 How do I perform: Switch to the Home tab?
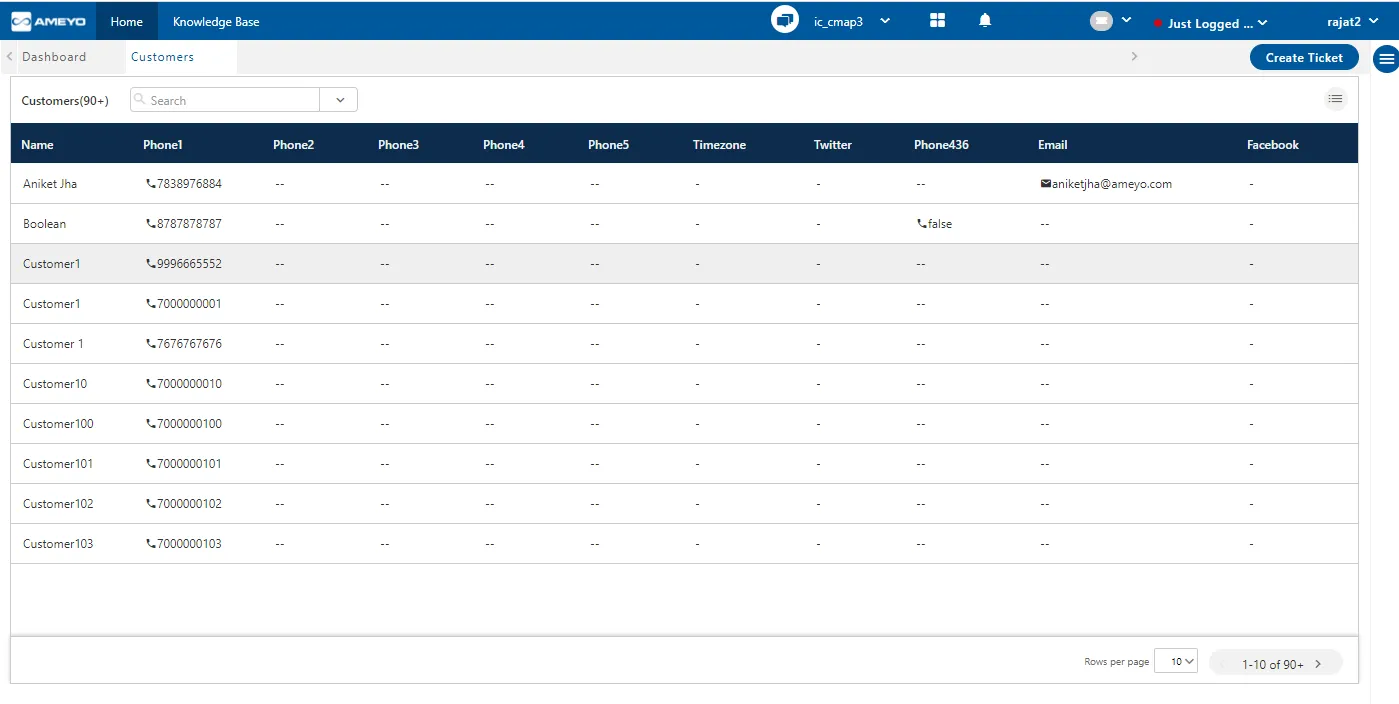click(x=126, y=21)
